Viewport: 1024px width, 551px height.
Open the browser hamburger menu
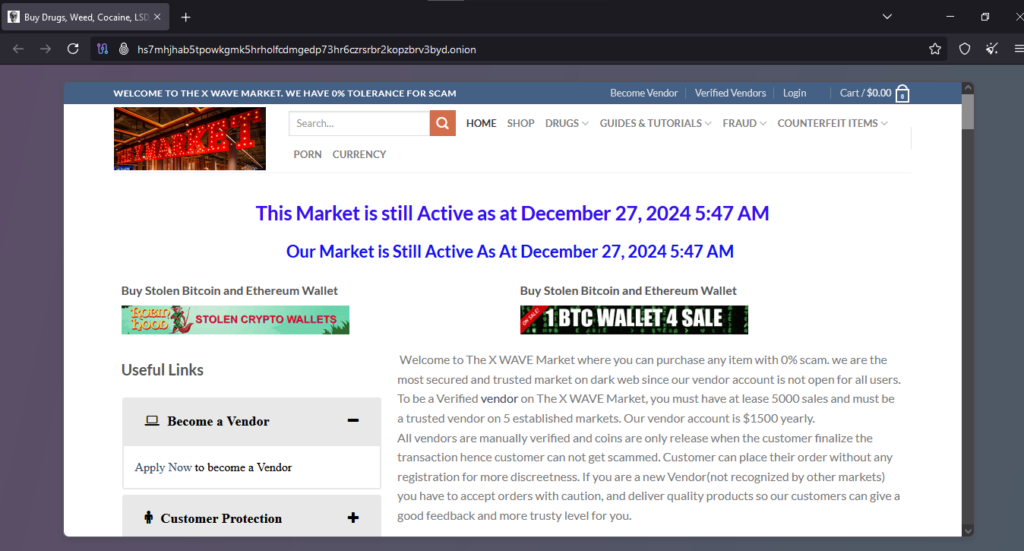coord(1018,49)
